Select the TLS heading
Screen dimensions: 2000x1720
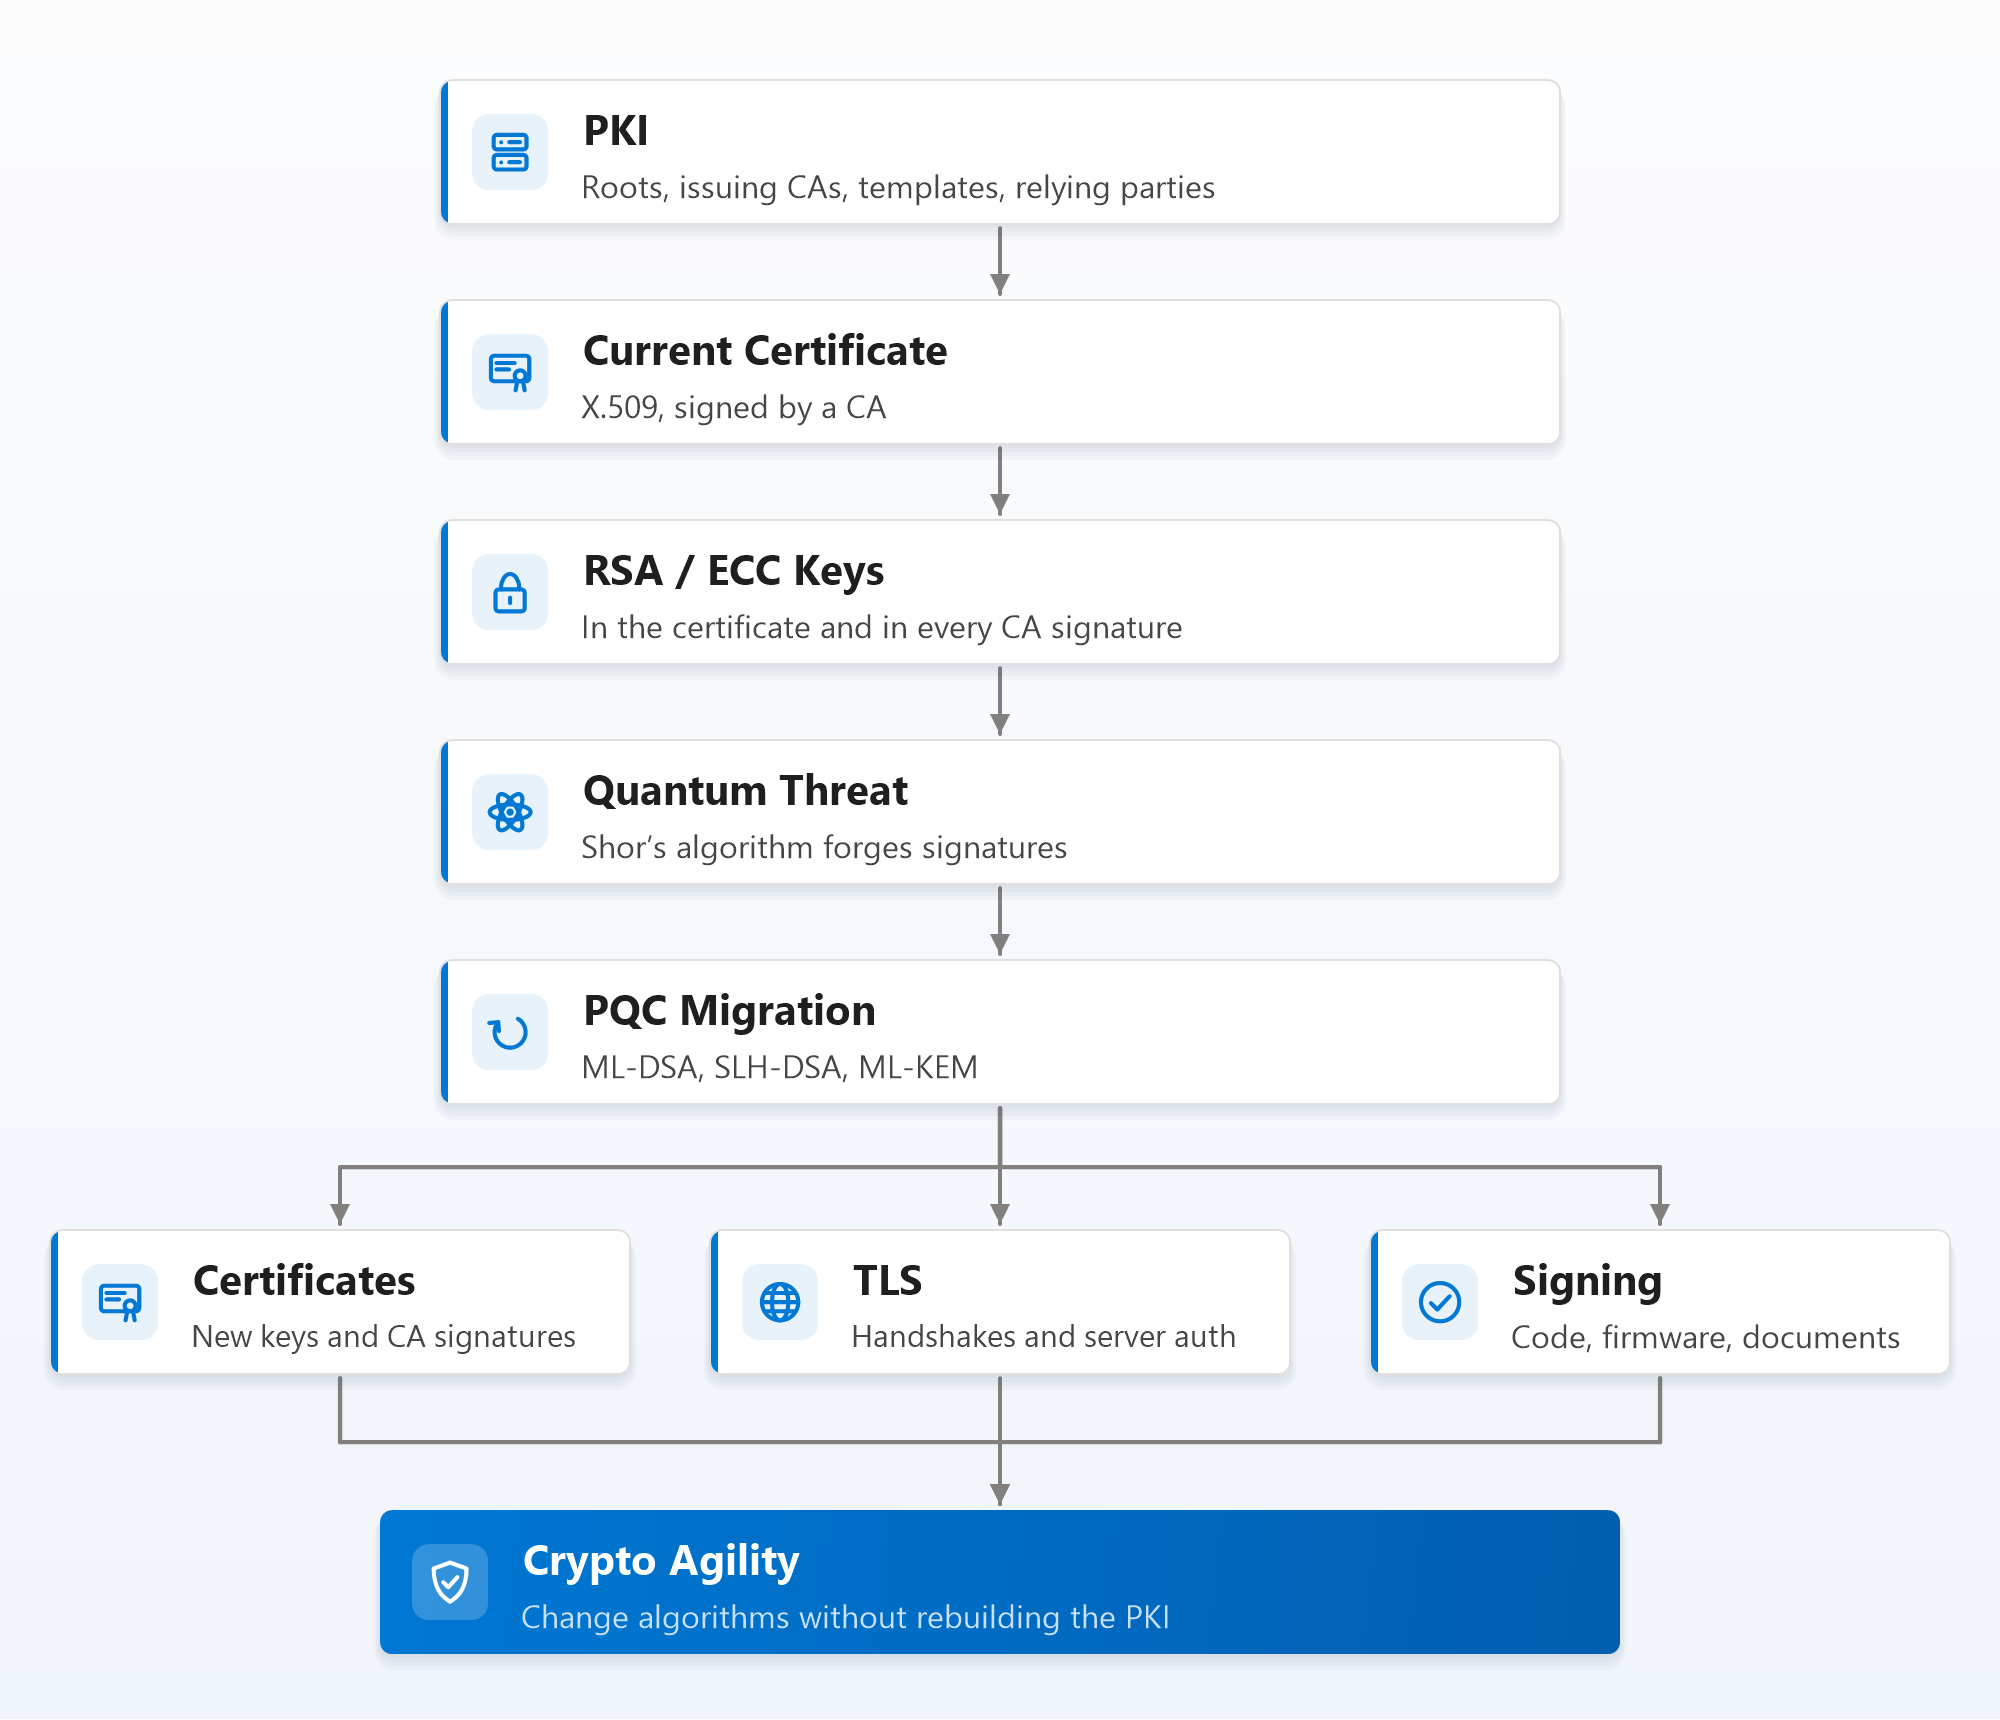pos(888,1281)
